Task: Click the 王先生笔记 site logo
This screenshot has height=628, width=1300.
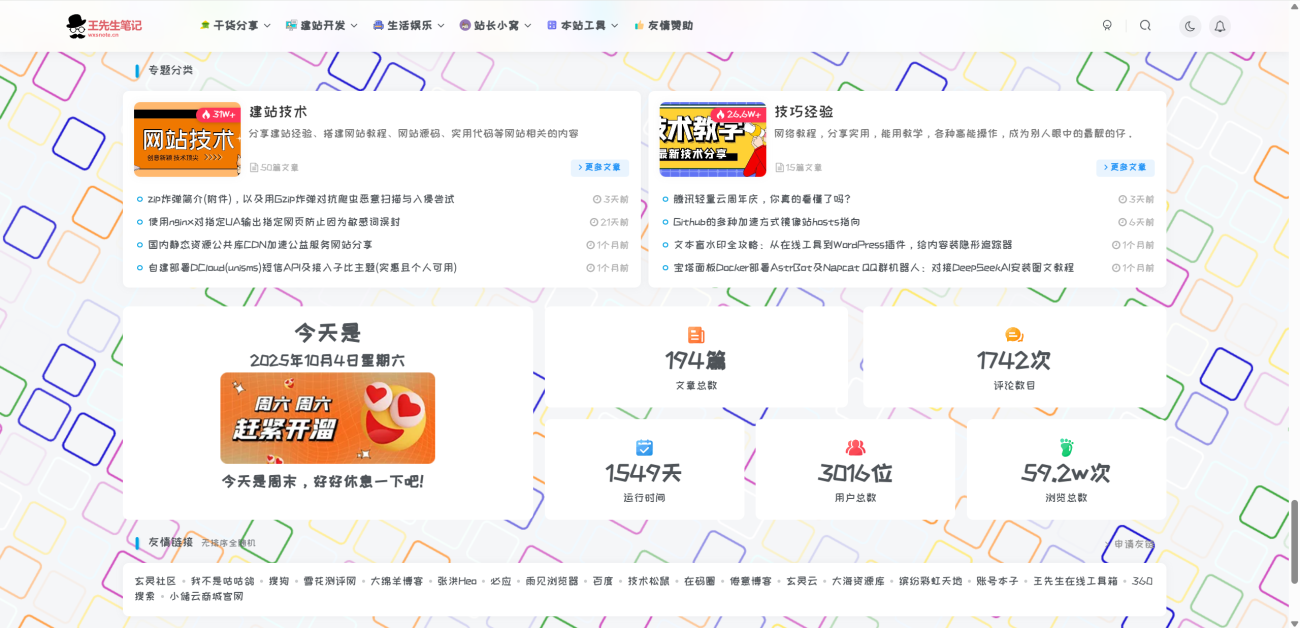Action: coord(104,26)
